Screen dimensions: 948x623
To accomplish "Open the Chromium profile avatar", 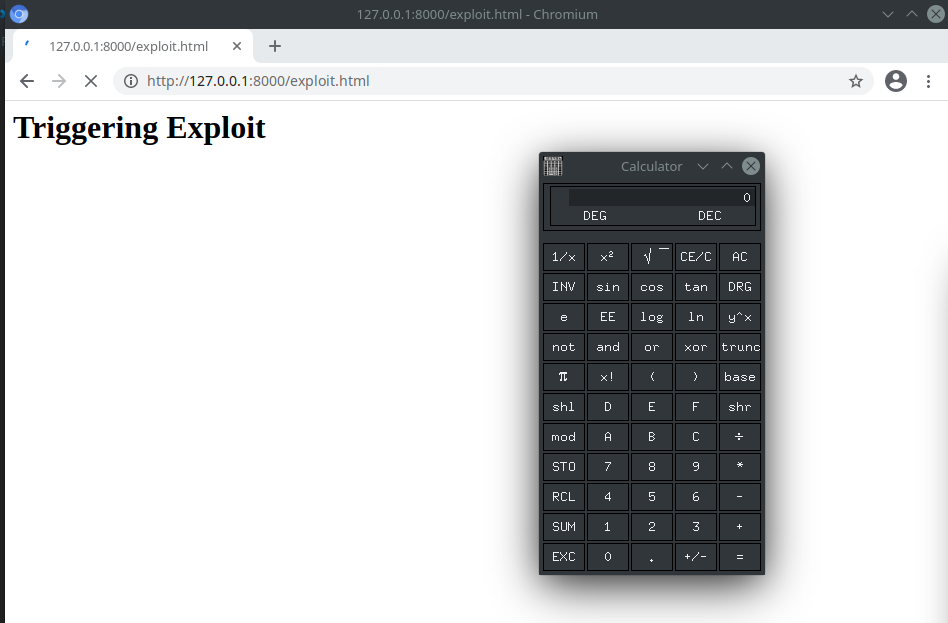I will point(895,81).
